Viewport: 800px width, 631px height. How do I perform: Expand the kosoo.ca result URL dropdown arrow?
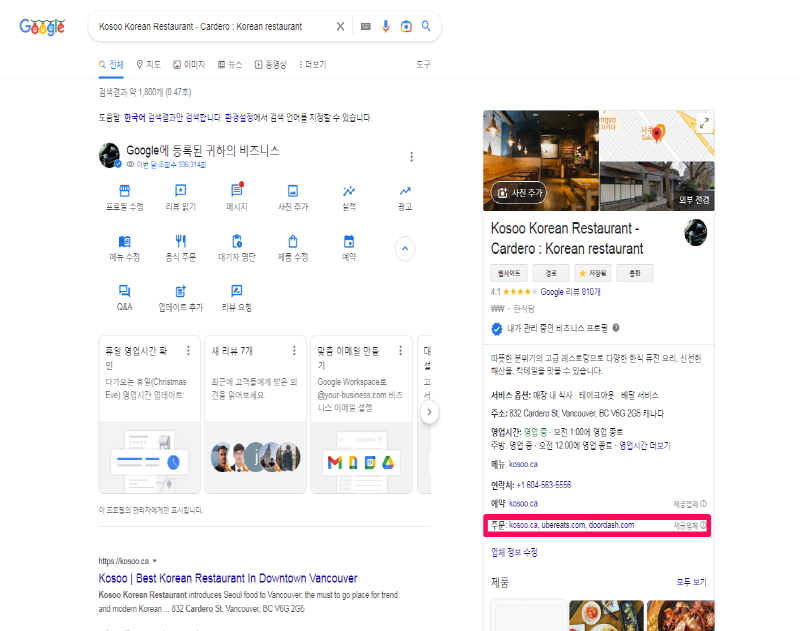155,562
